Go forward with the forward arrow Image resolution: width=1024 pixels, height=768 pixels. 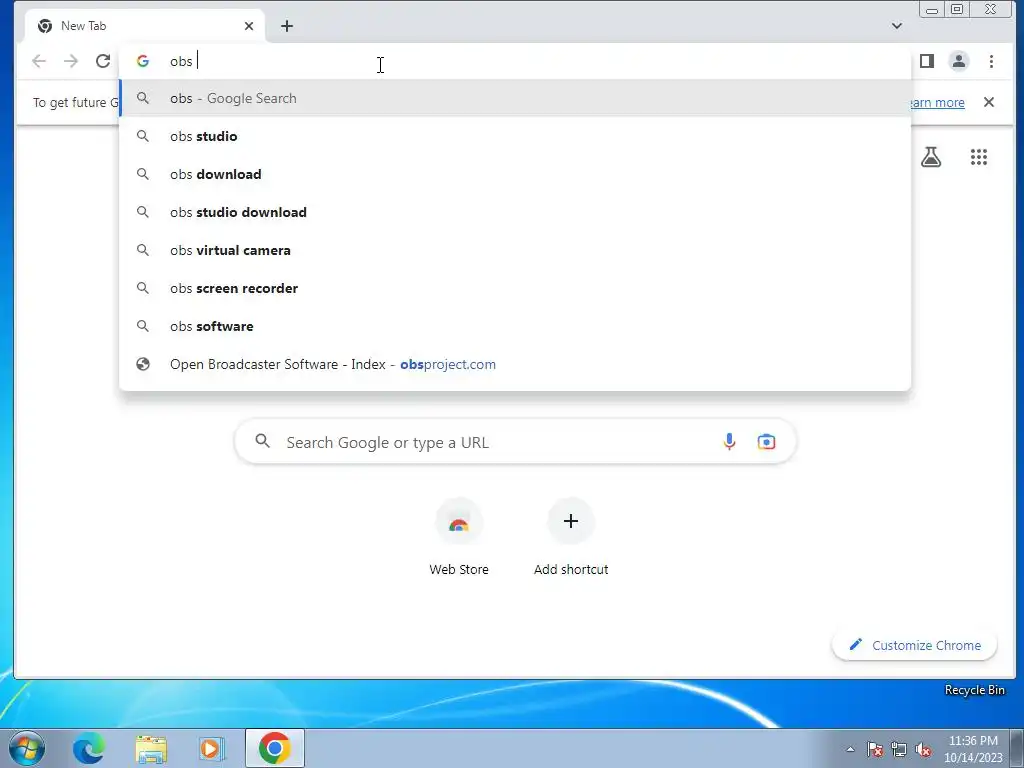(71, 61)
